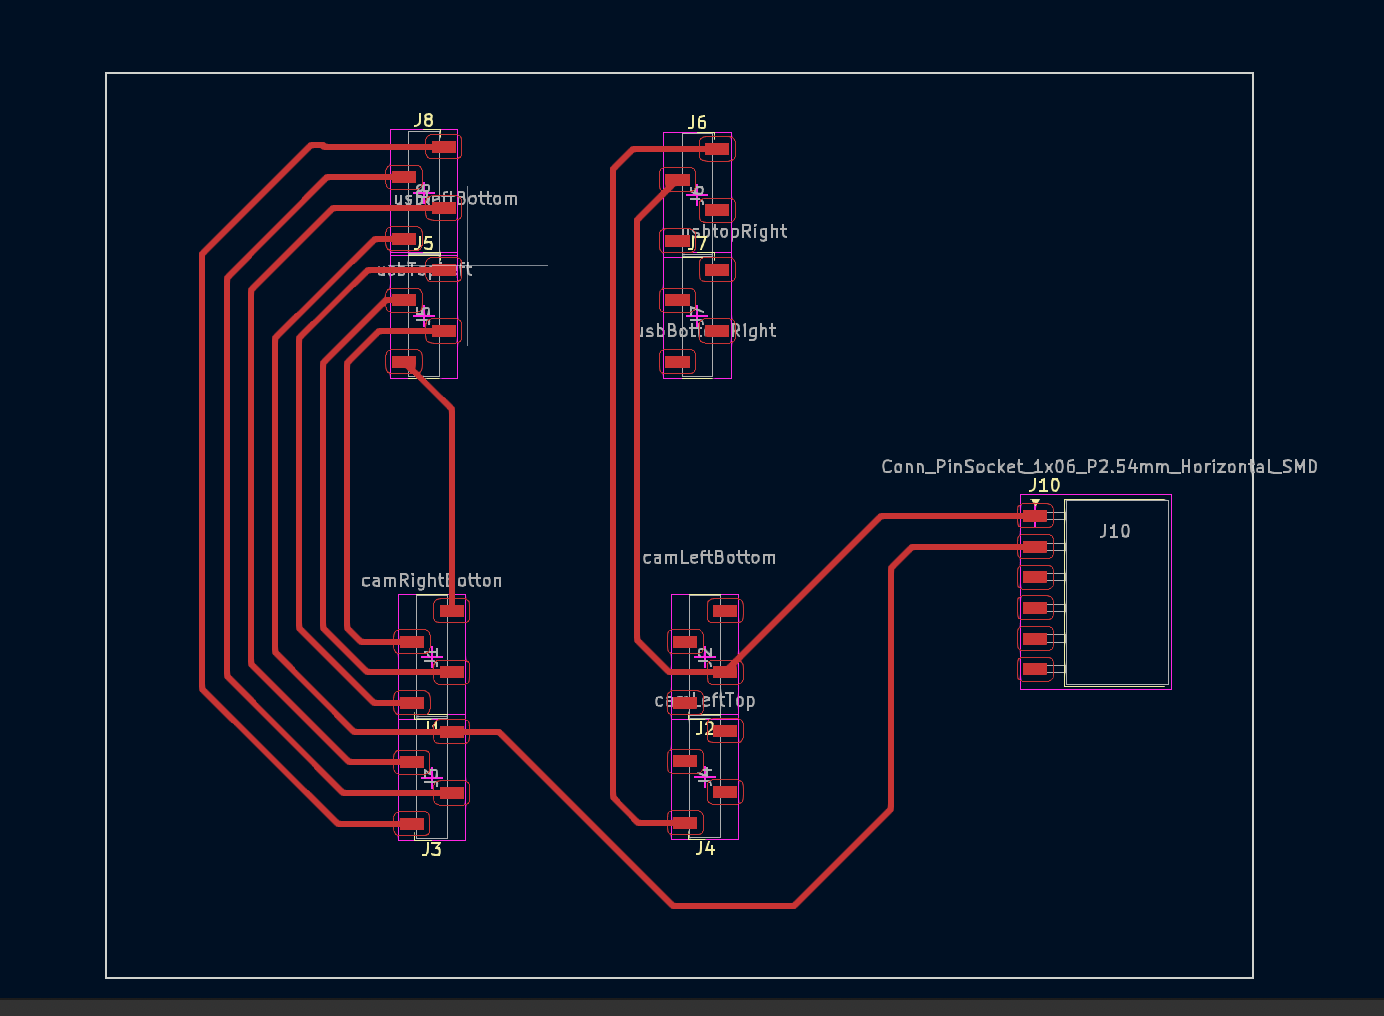Screen dimensions: 1384x1016
Task: Select the J3 reference label
Action: click(x=431, y=849)
